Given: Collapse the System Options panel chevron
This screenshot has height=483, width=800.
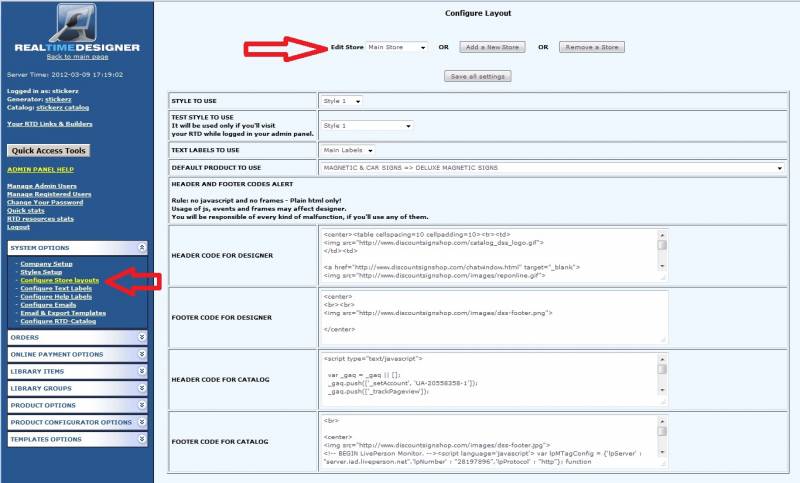Looking at the screenshot, I should click(x=142, y=247).
